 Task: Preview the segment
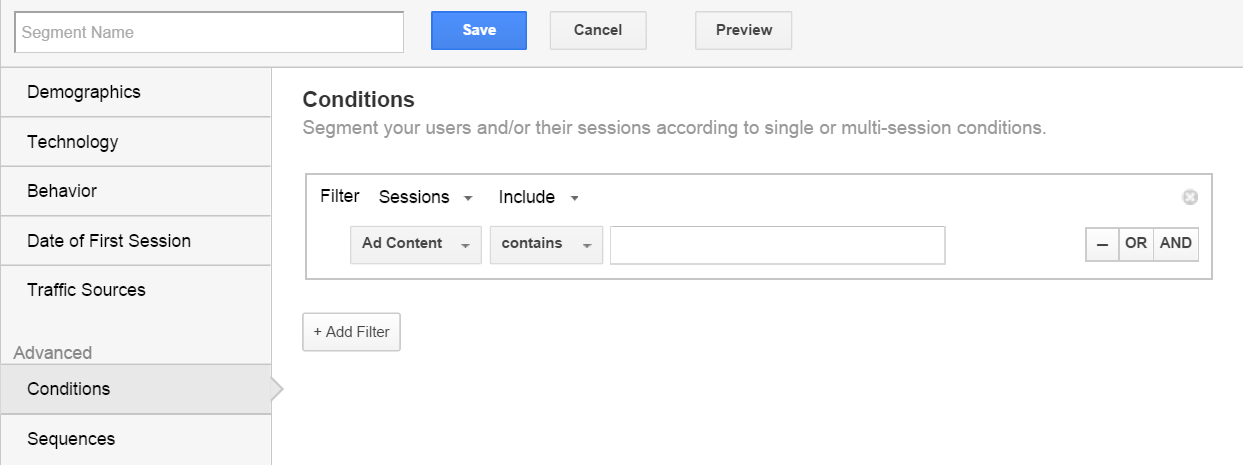pyautogui.click(x=743, y=31)
